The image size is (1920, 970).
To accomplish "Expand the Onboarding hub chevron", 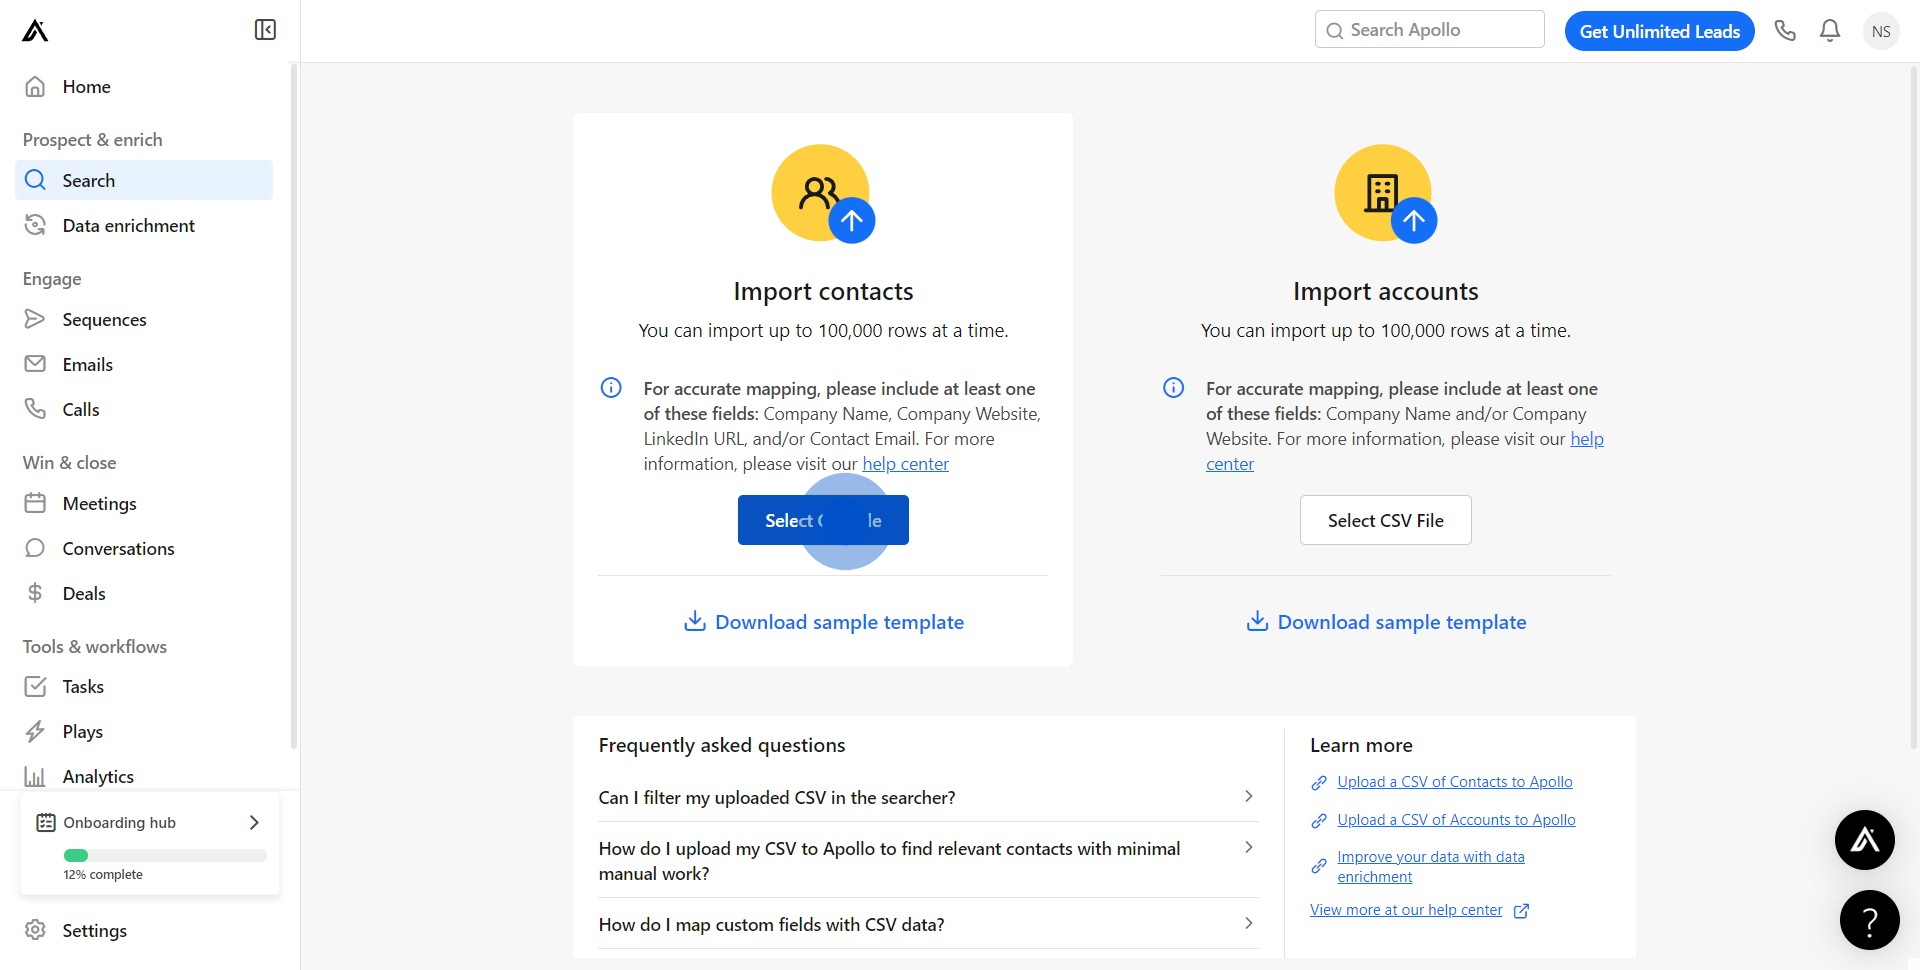I will pos(254,822).
